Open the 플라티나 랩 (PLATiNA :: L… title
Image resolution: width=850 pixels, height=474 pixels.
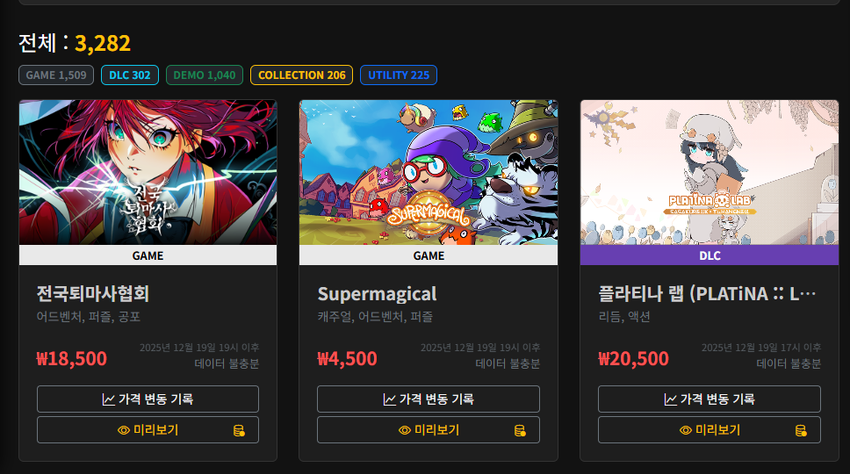tap(707, 294)
